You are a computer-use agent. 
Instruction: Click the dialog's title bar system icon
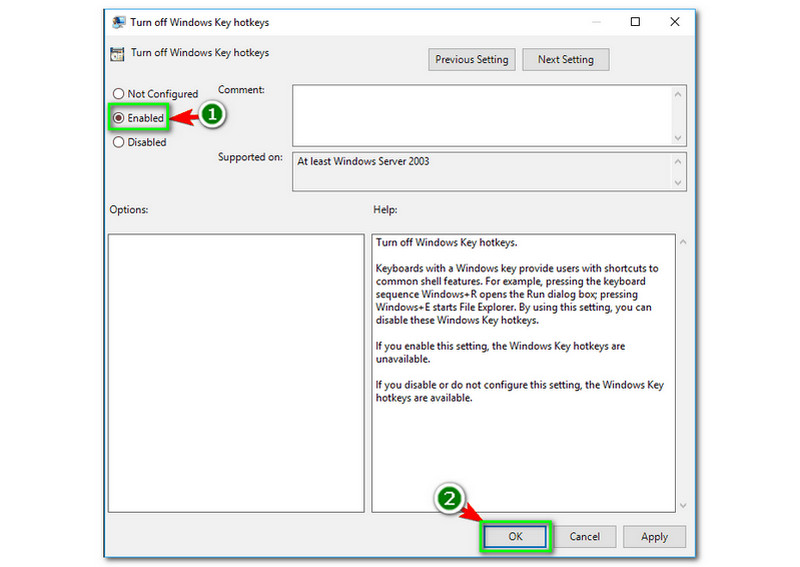click(118, 22)
